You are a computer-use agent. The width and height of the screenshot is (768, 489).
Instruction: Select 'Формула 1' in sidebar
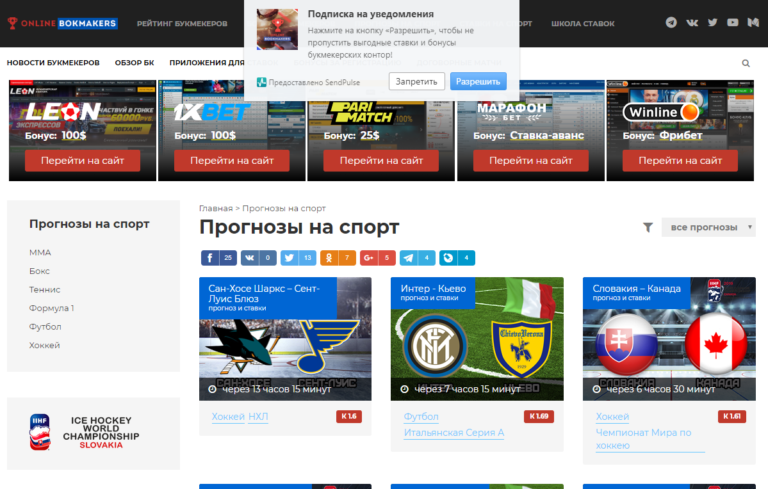tap(51, 308)
